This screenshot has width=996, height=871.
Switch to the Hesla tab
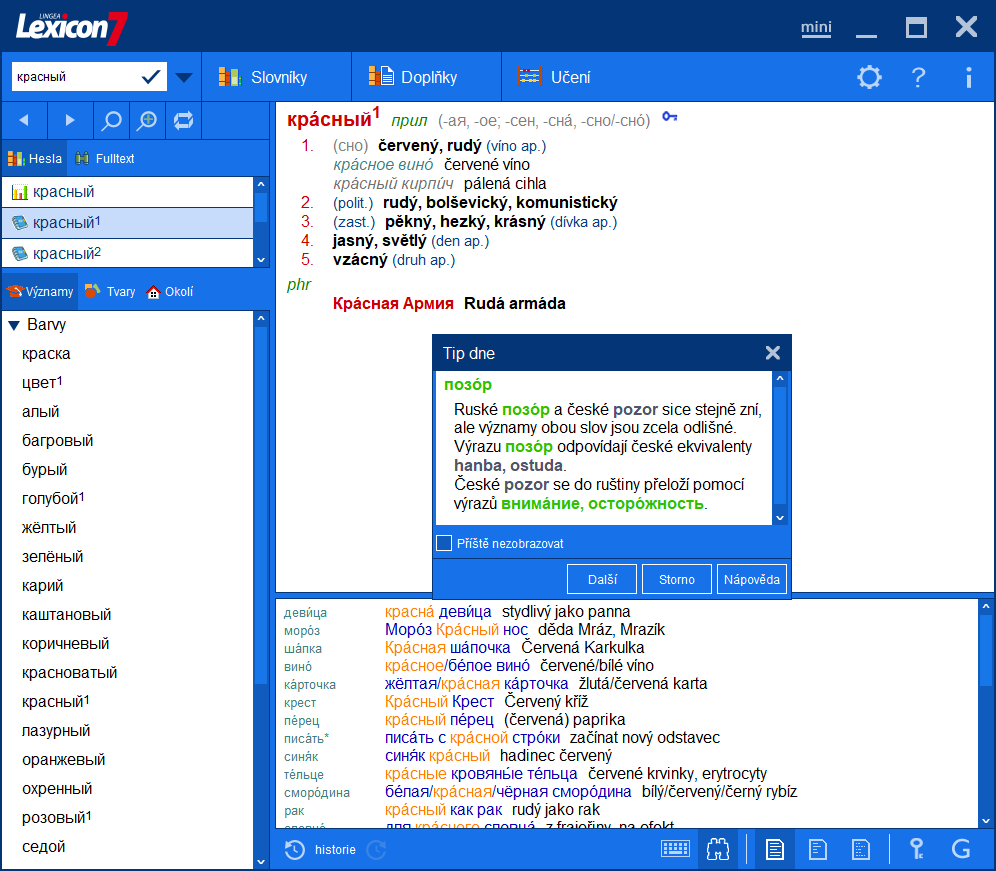click(x=34, y=159)
